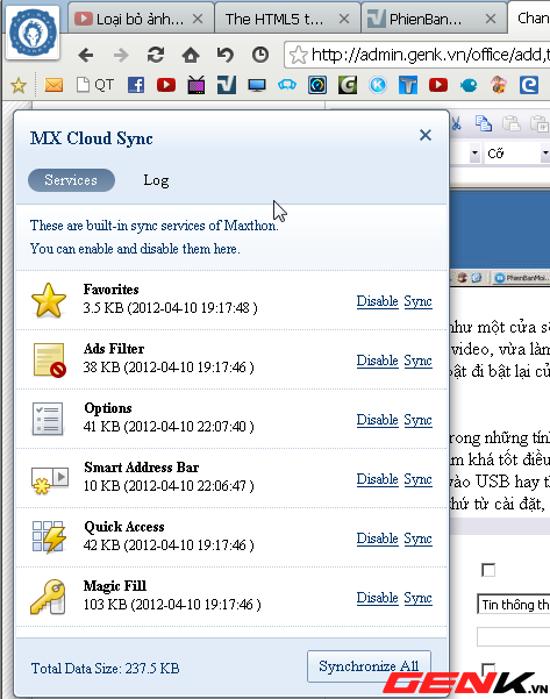Click the Favorites star service icon
The image size is (550, 699).
click(x=49, y=300)
